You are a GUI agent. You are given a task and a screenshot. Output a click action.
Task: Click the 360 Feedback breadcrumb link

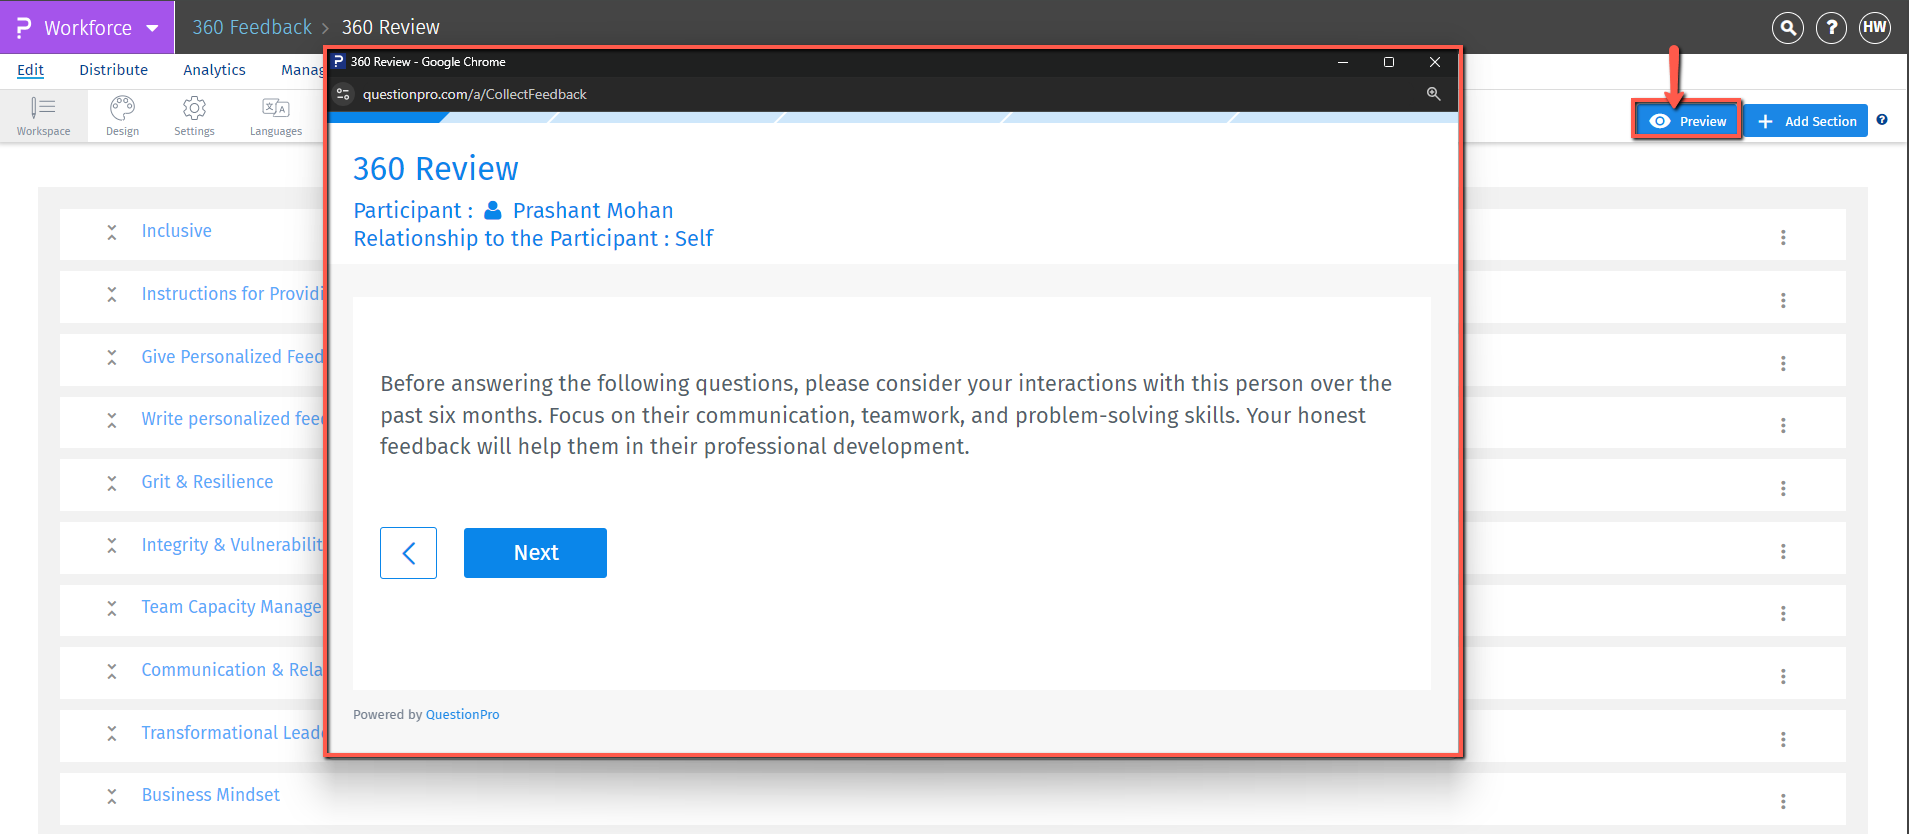[252, 27]
